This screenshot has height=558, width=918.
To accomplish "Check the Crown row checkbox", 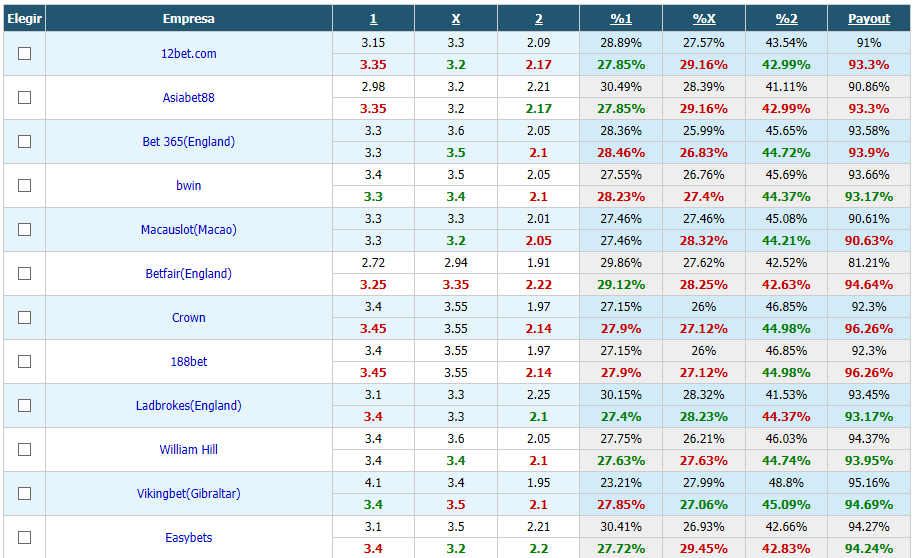I will pyautogui.click(x=25, y=317).
